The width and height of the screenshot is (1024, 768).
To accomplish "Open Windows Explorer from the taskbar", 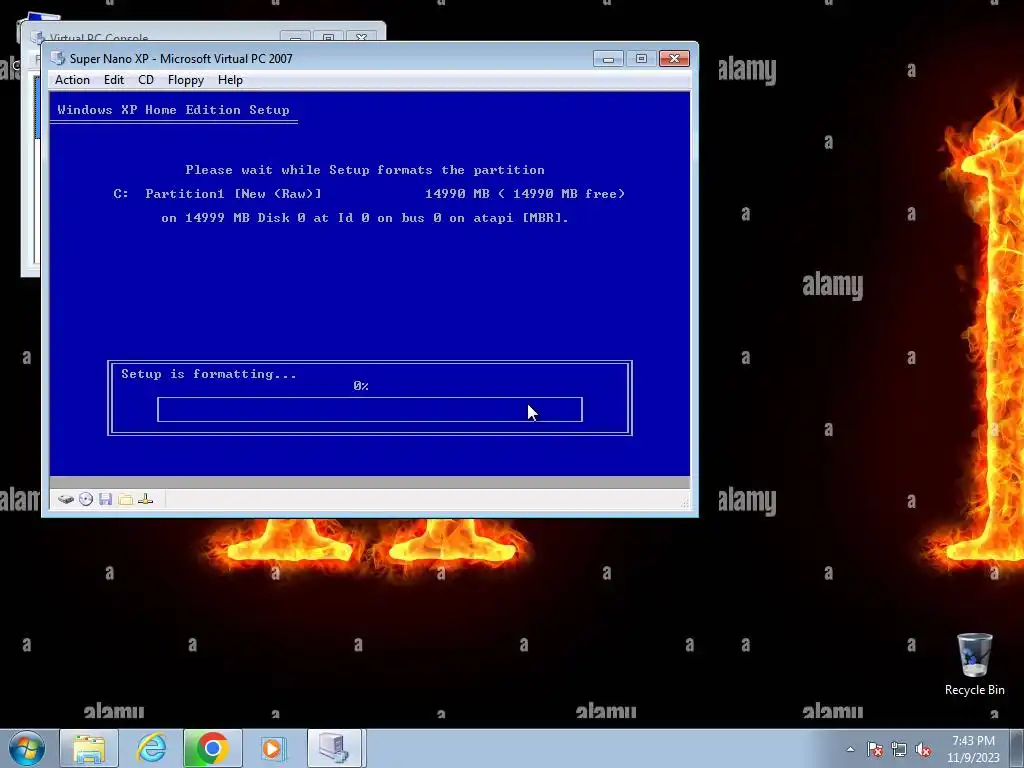I will click(x=89, y=748).
